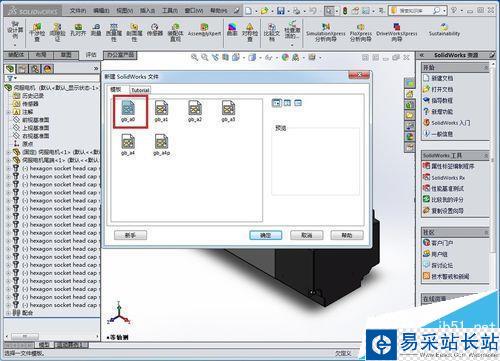Open the Sustainability tool
This screenshot has width=500, height=361.
pos(444,30)
